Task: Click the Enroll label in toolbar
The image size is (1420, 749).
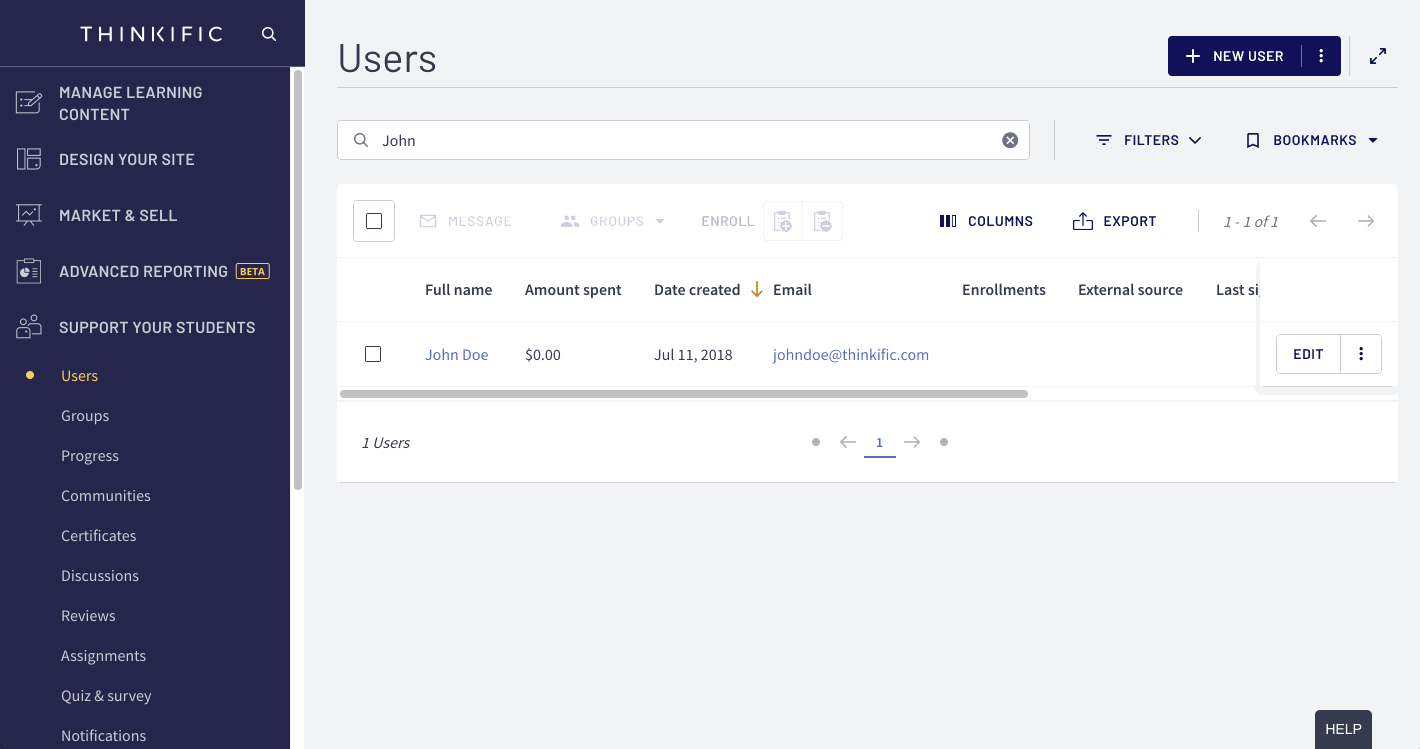Action: [728, 221]
